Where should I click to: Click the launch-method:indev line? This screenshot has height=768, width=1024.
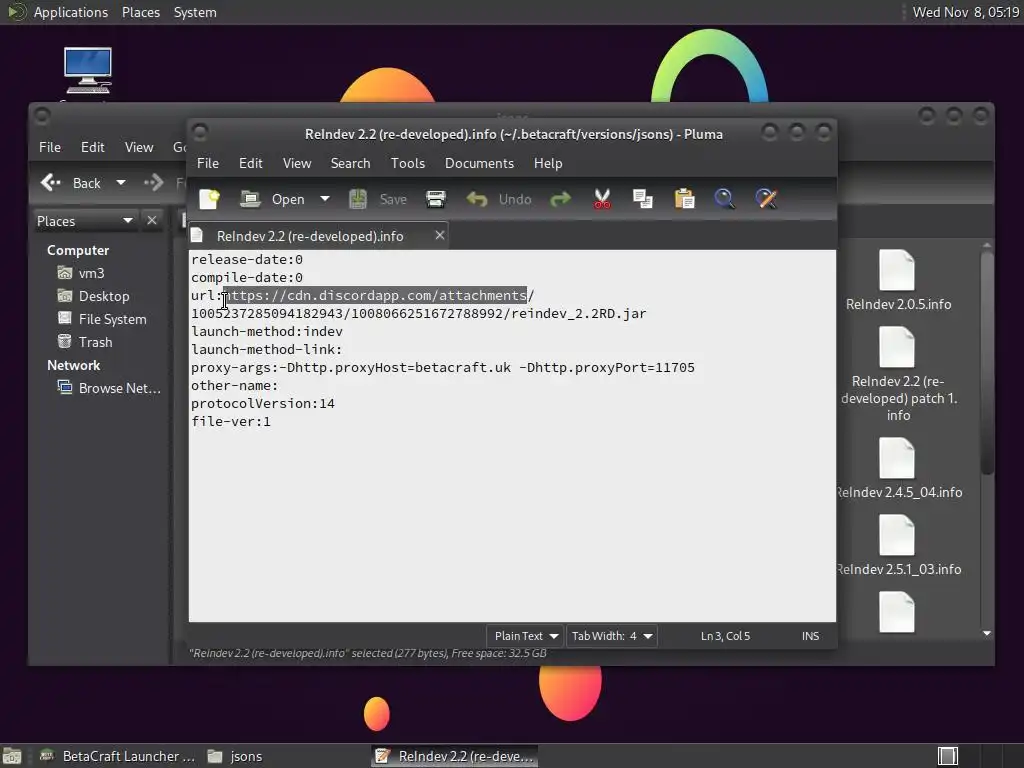[266, 331]
